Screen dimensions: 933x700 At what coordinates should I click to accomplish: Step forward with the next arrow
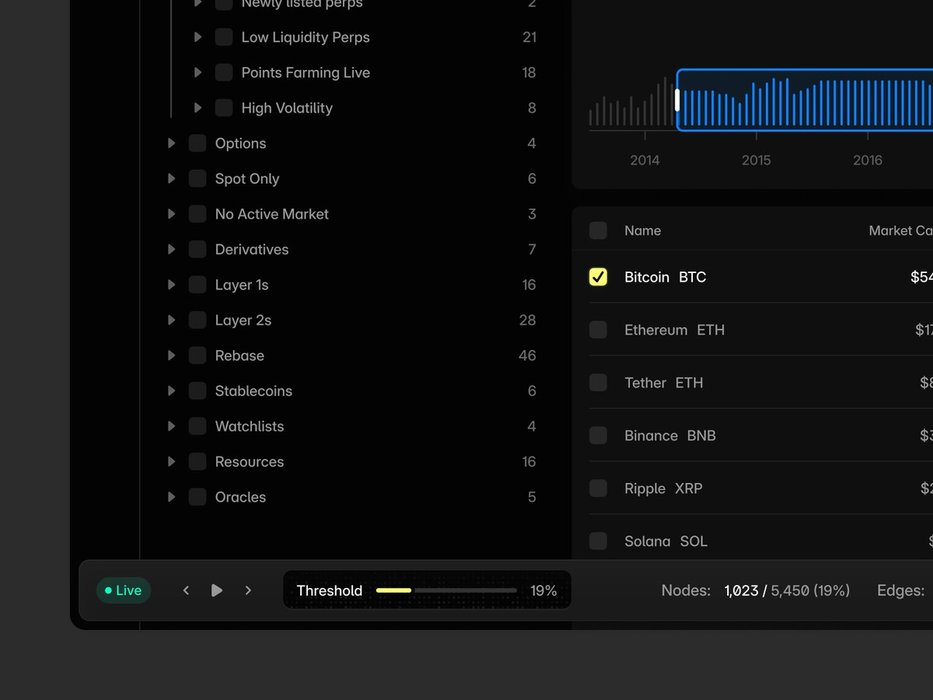248,591
